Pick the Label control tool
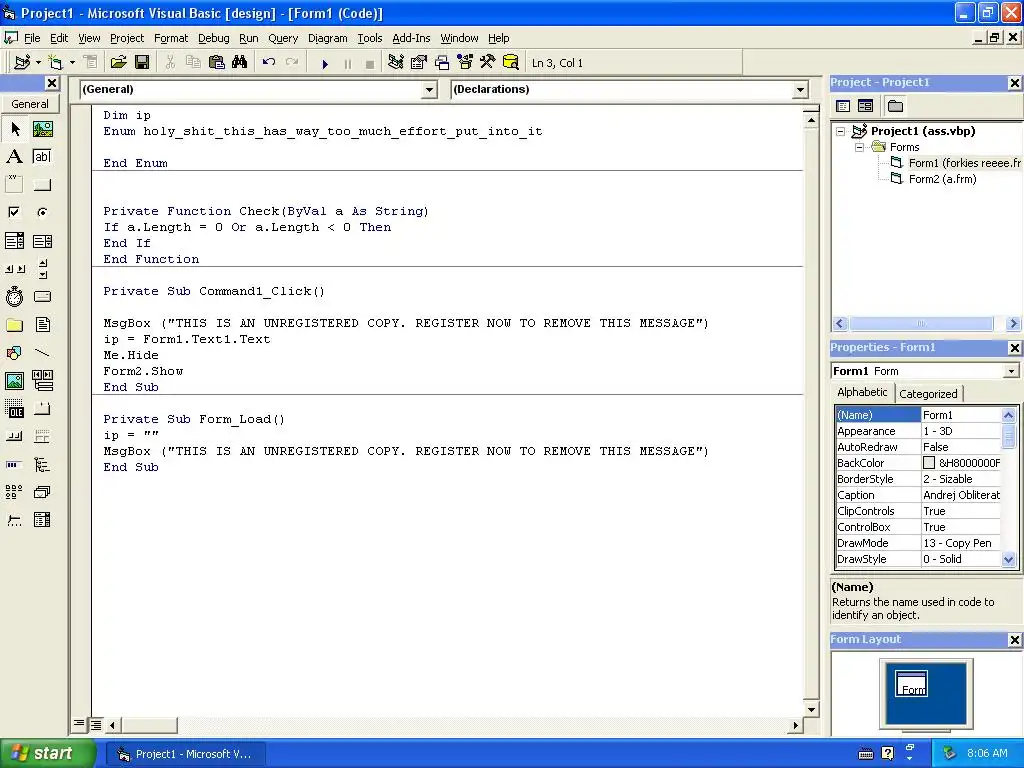The height and width of the screenshot is (768, 1024). tap(14, 157)
